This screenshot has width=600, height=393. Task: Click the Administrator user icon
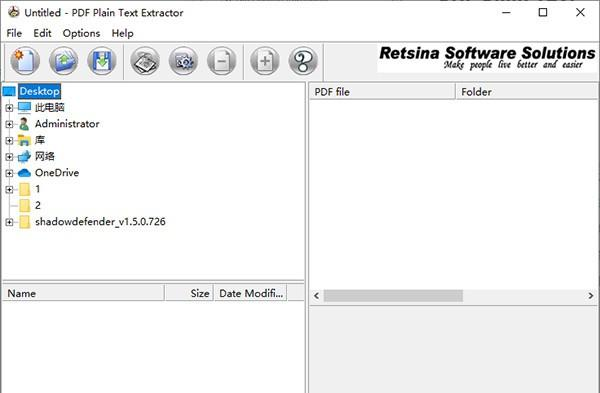[24, 124]
